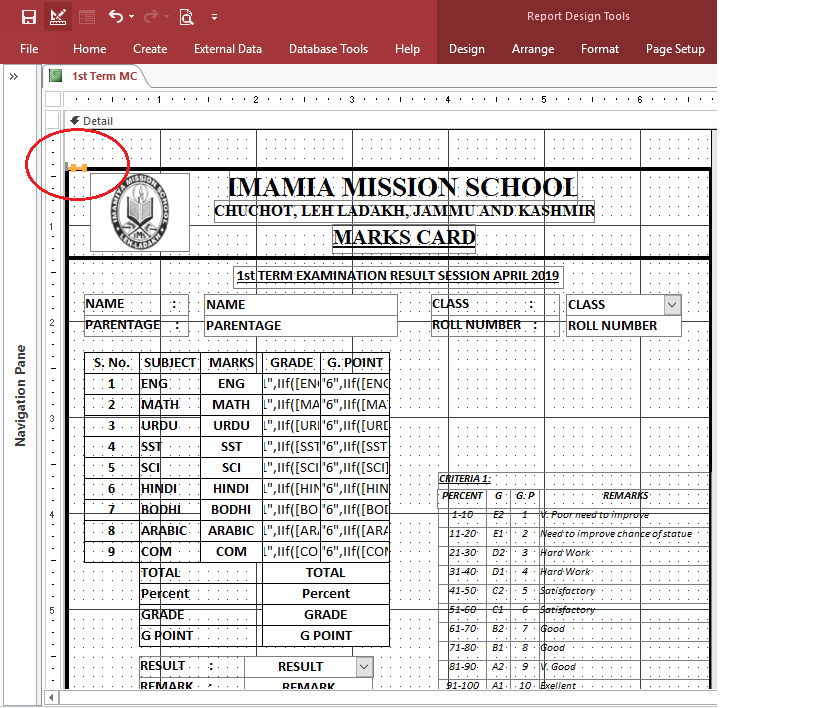Image resolution: width=819 pixels, height=708 pixels.
Task: Select the school logo image
Action: point(140,212)
